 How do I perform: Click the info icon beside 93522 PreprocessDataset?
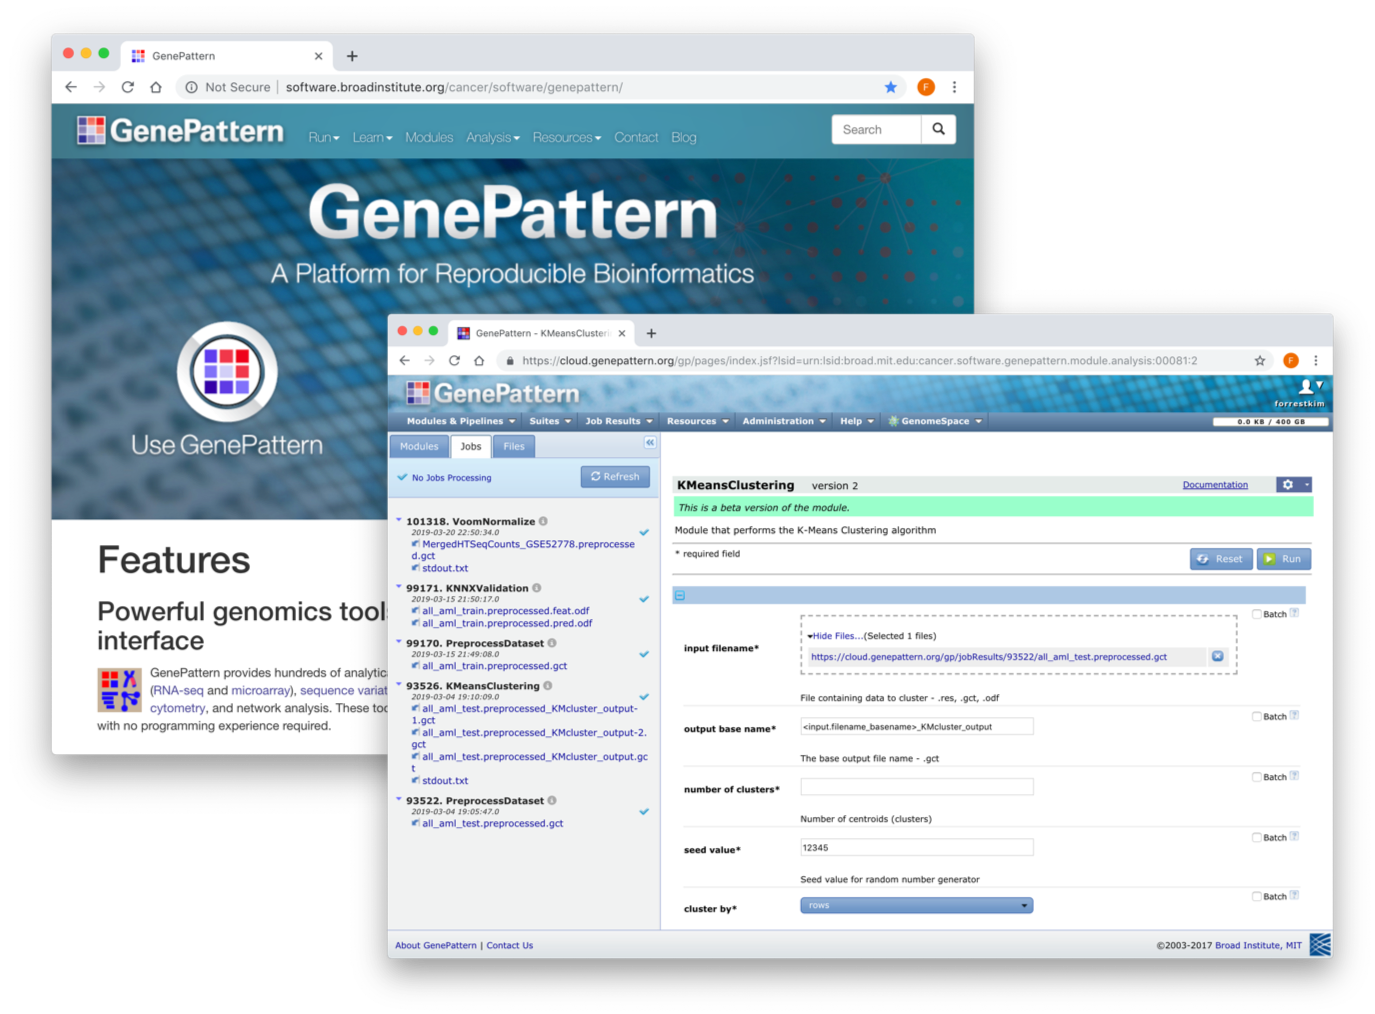(552, 800)
